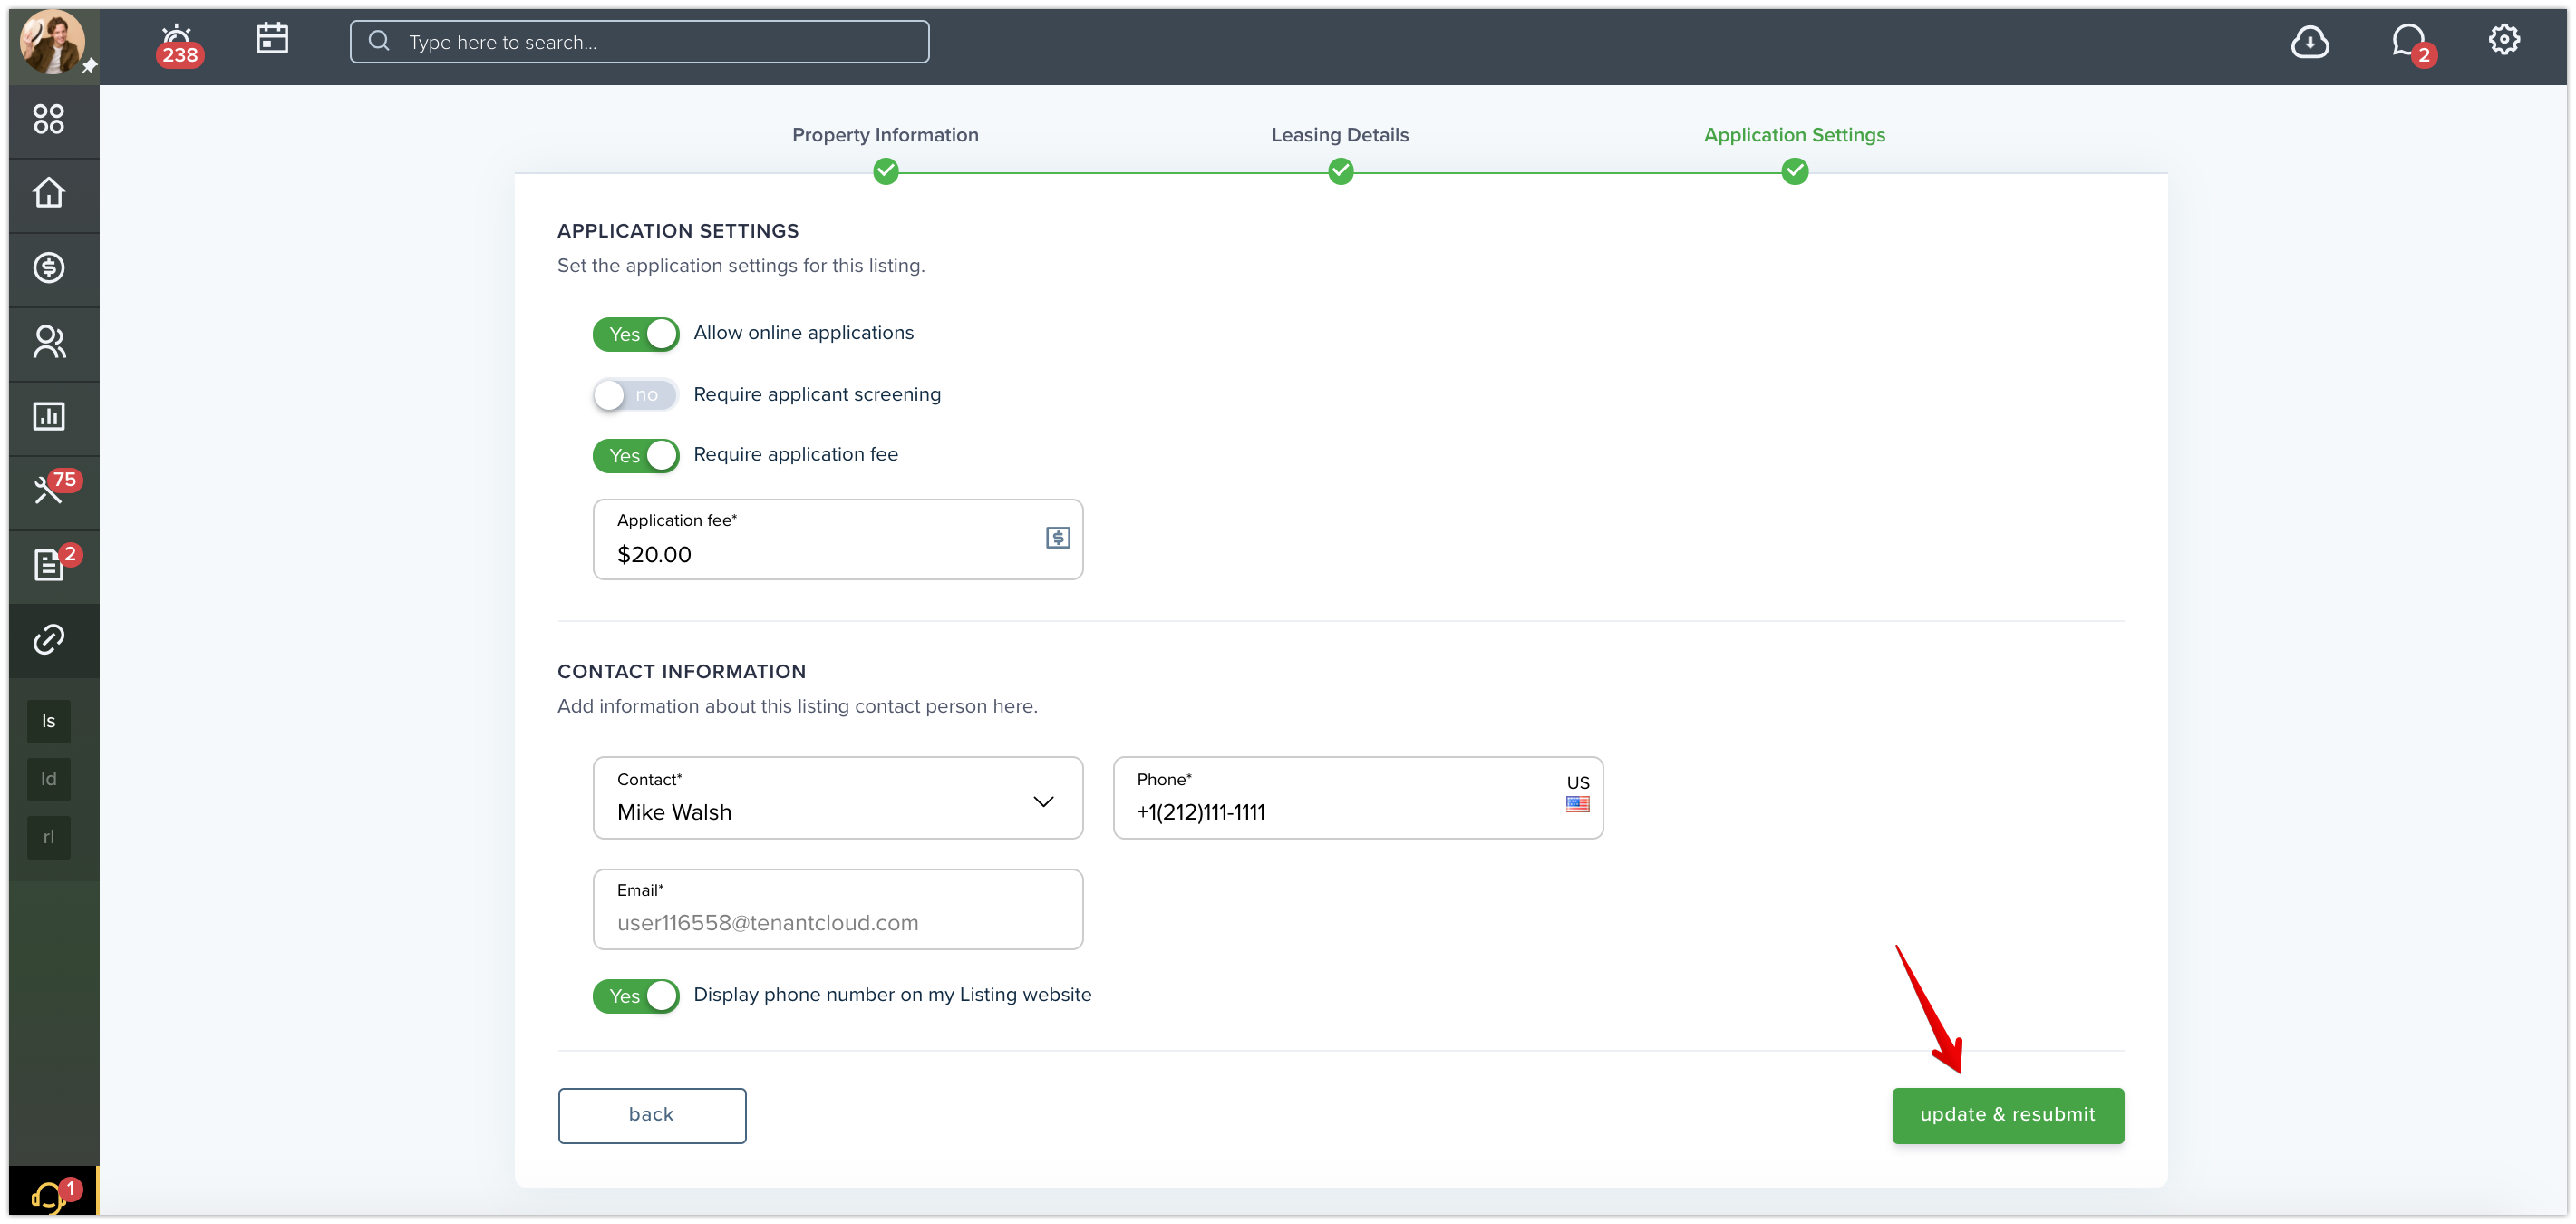Open the calendar icon in top bar
Screen dimensions: 2576x1224
[271, 39]
